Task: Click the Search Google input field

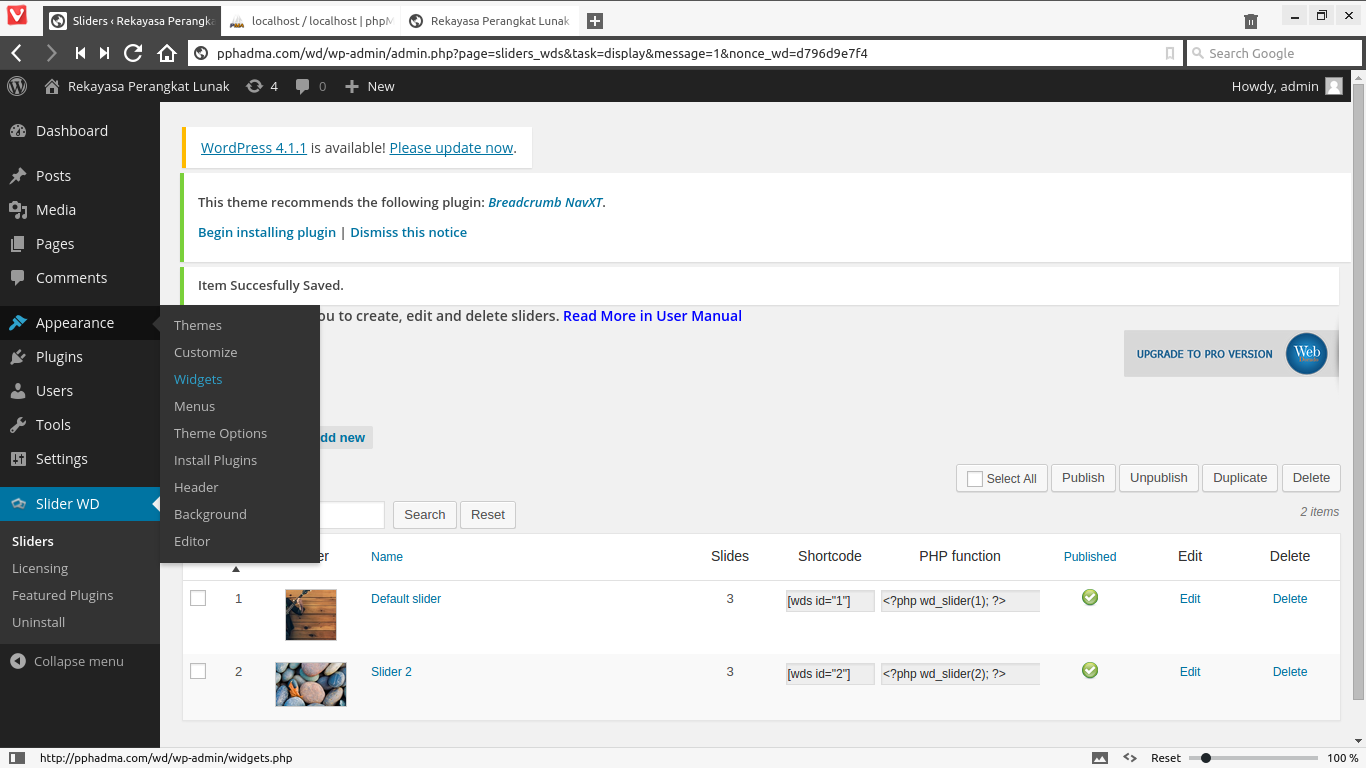Action: 1274,53
